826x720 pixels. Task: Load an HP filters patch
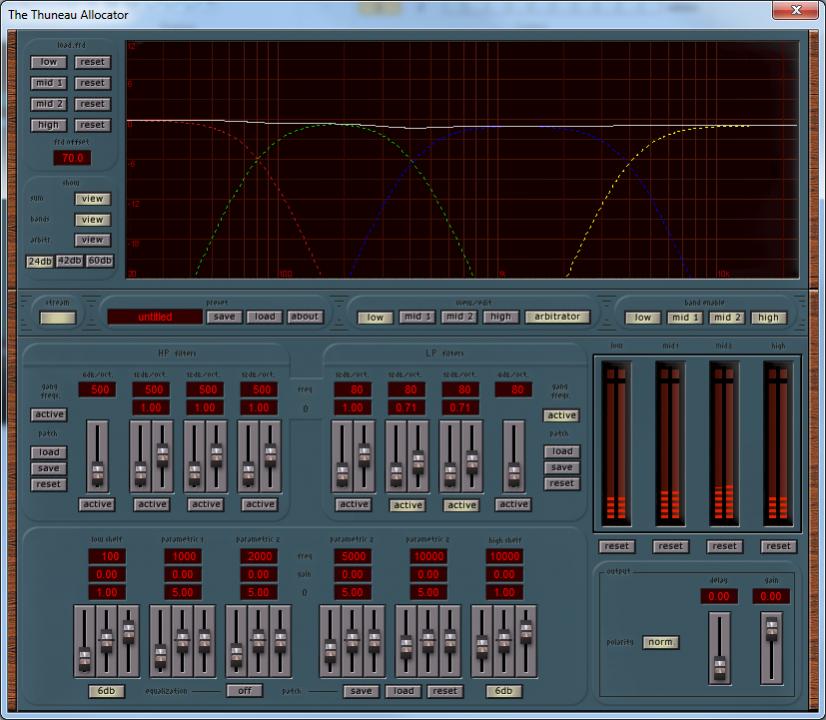pyautogui.click(x=49, y=452)
